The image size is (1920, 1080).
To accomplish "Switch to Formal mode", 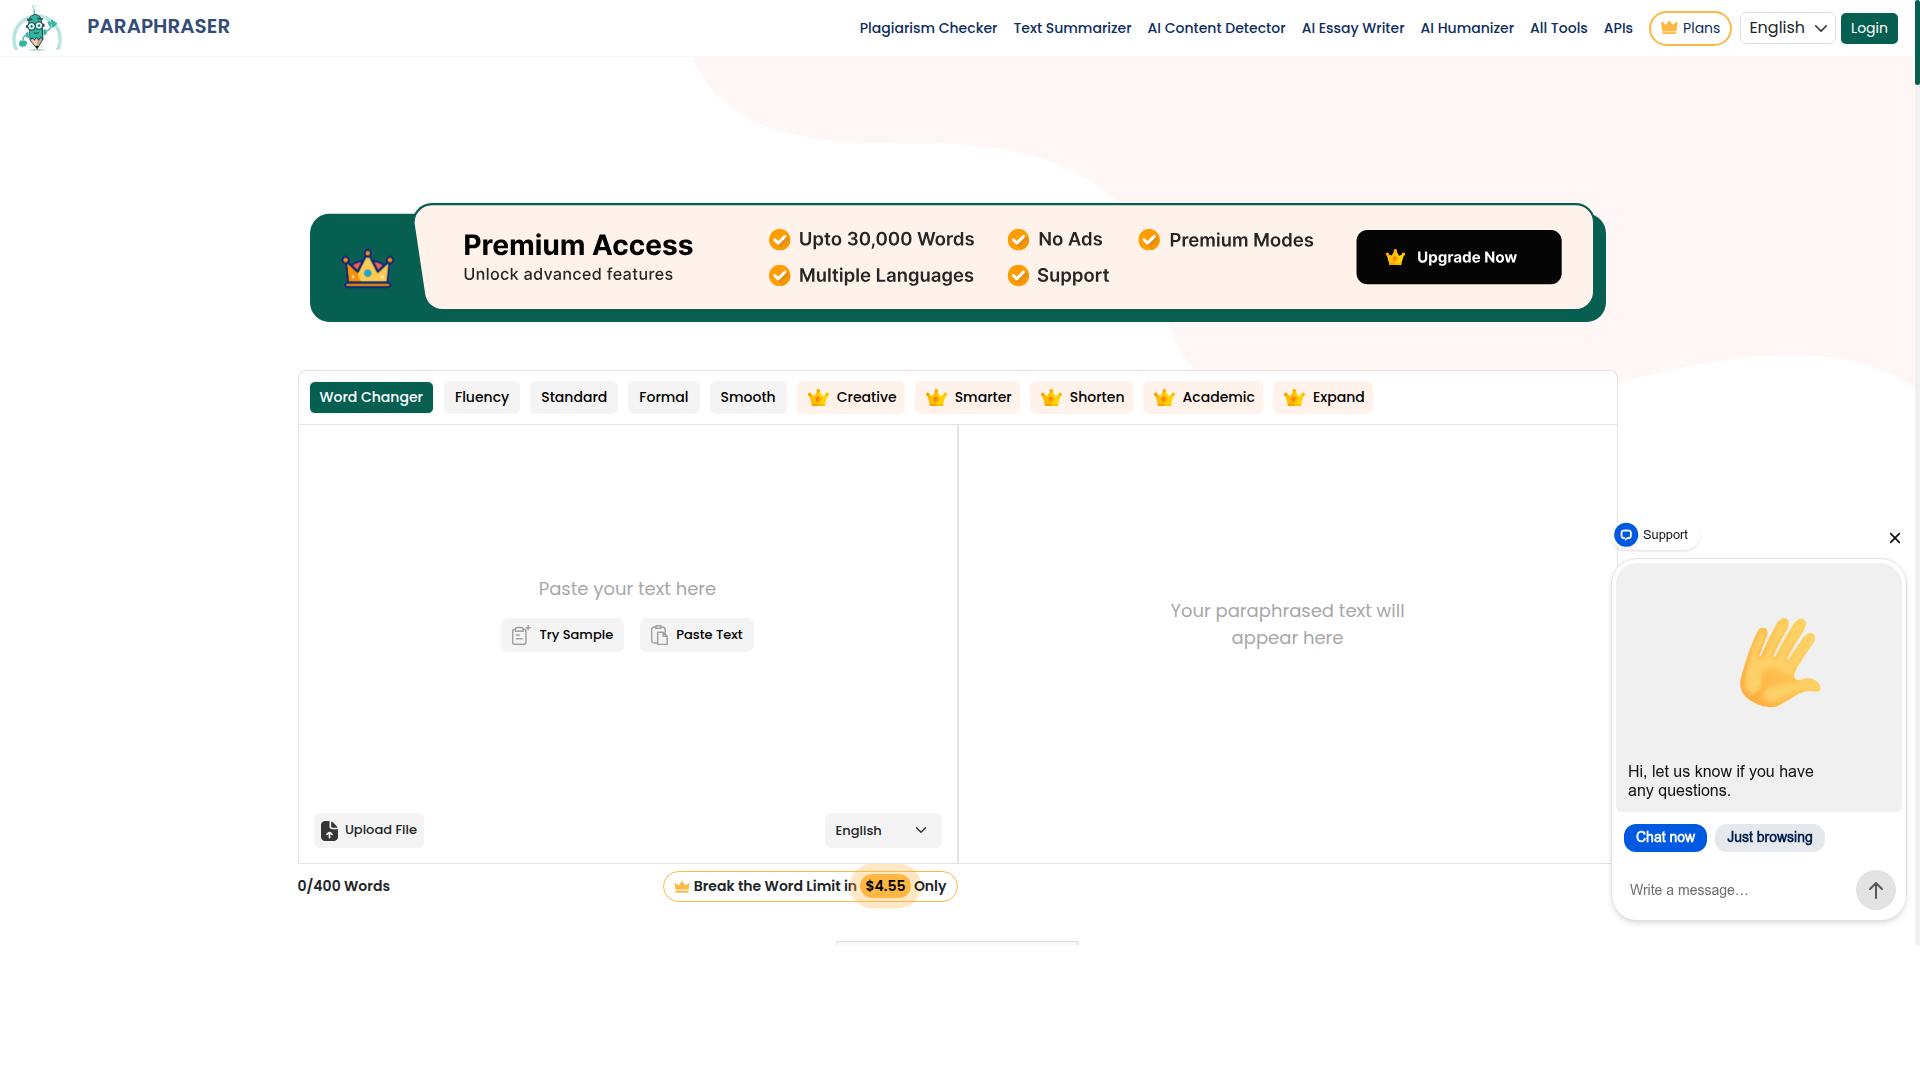I will pyautogui.click(x=664, y=397).
